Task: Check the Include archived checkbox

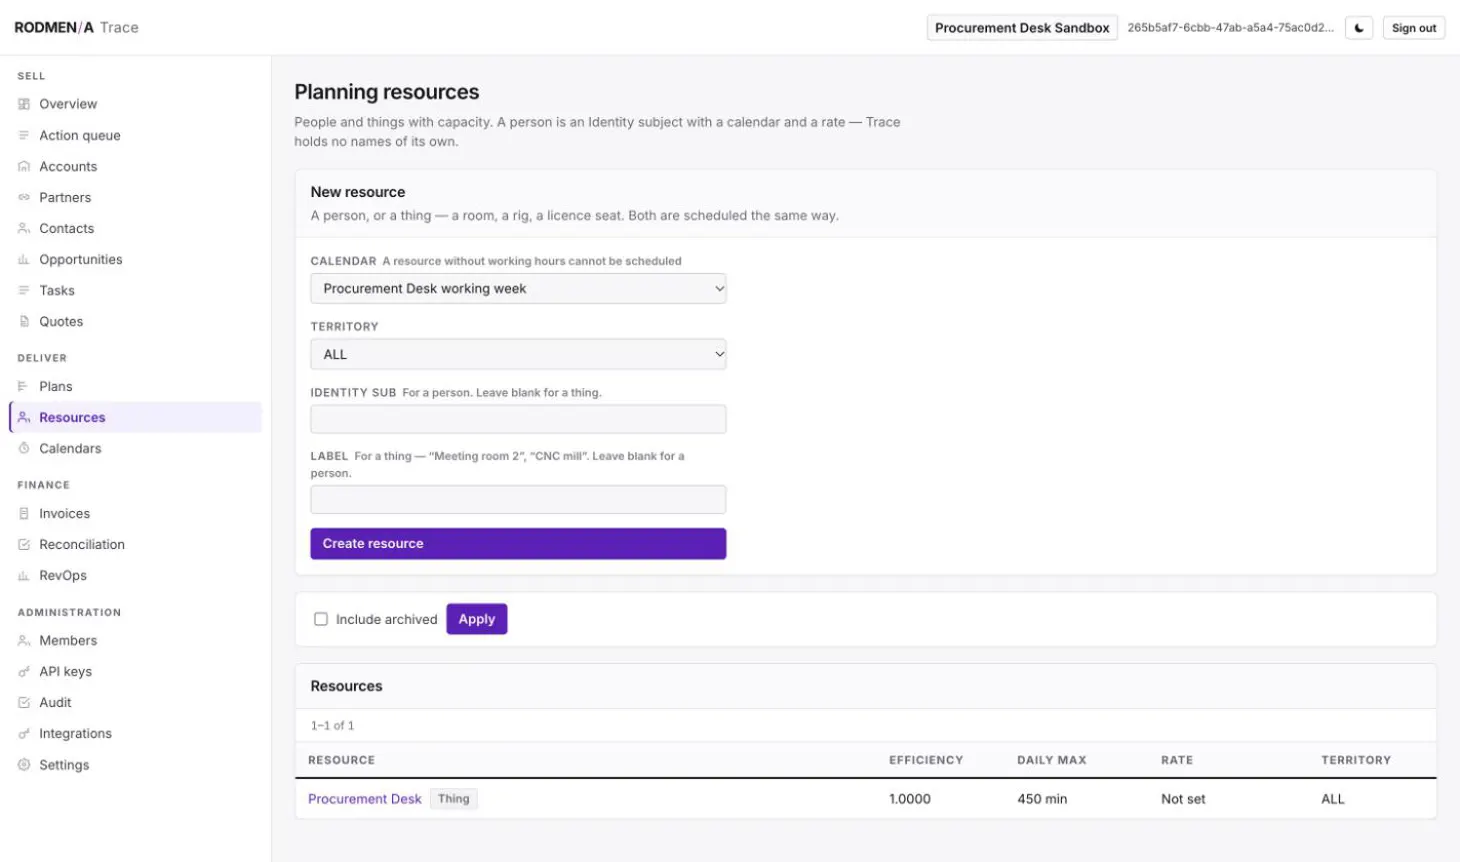Action: [321, 619]
